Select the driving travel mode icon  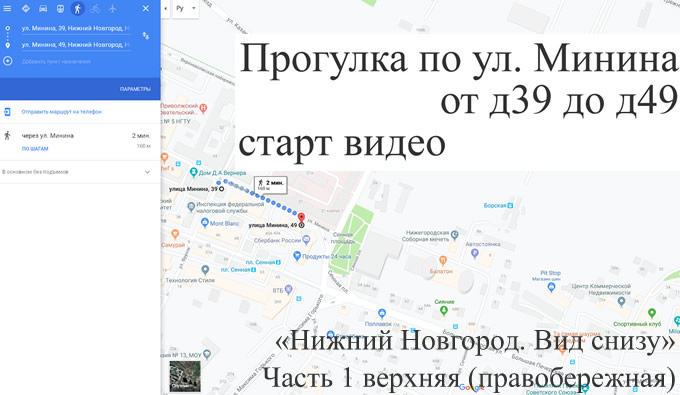[43, 8]
